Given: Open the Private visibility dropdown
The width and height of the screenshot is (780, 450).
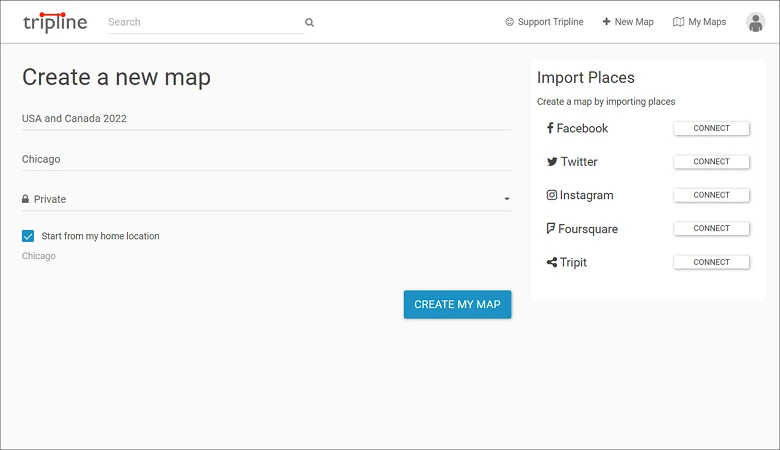Looking at the screenshot, I should (x=266, y=199).
